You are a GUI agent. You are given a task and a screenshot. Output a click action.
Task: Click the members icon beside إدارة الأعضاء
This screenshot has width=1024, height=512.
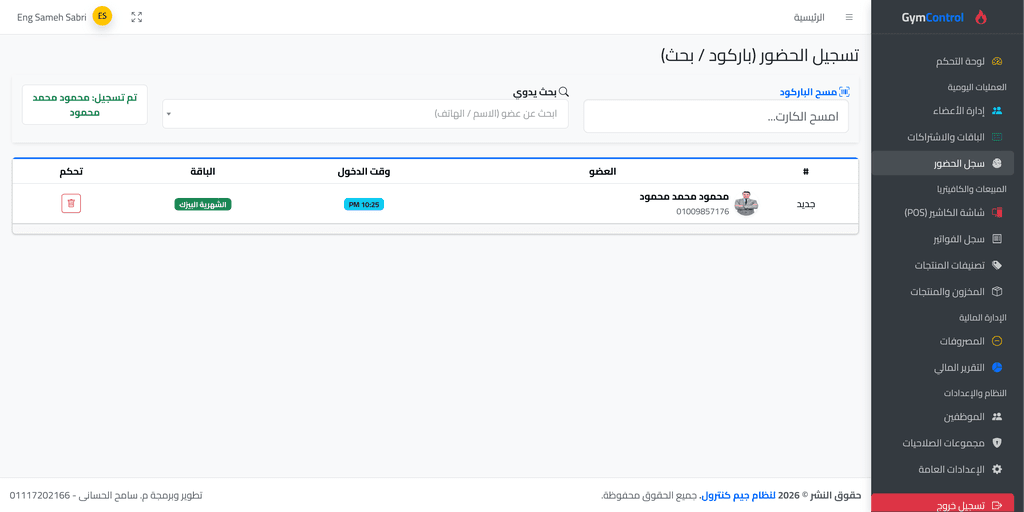click(997, 110)
